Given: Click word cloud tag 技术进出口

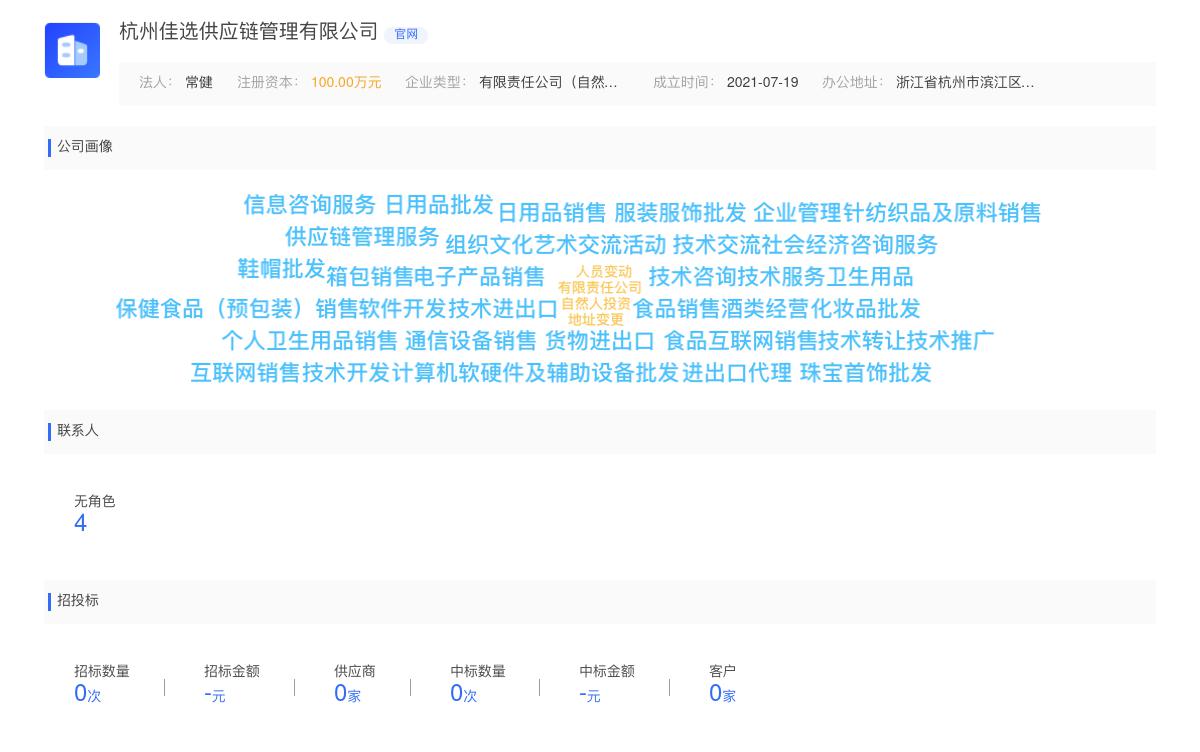Looking at the screenshot, I should pyautogui.click(x=503, y=309).
